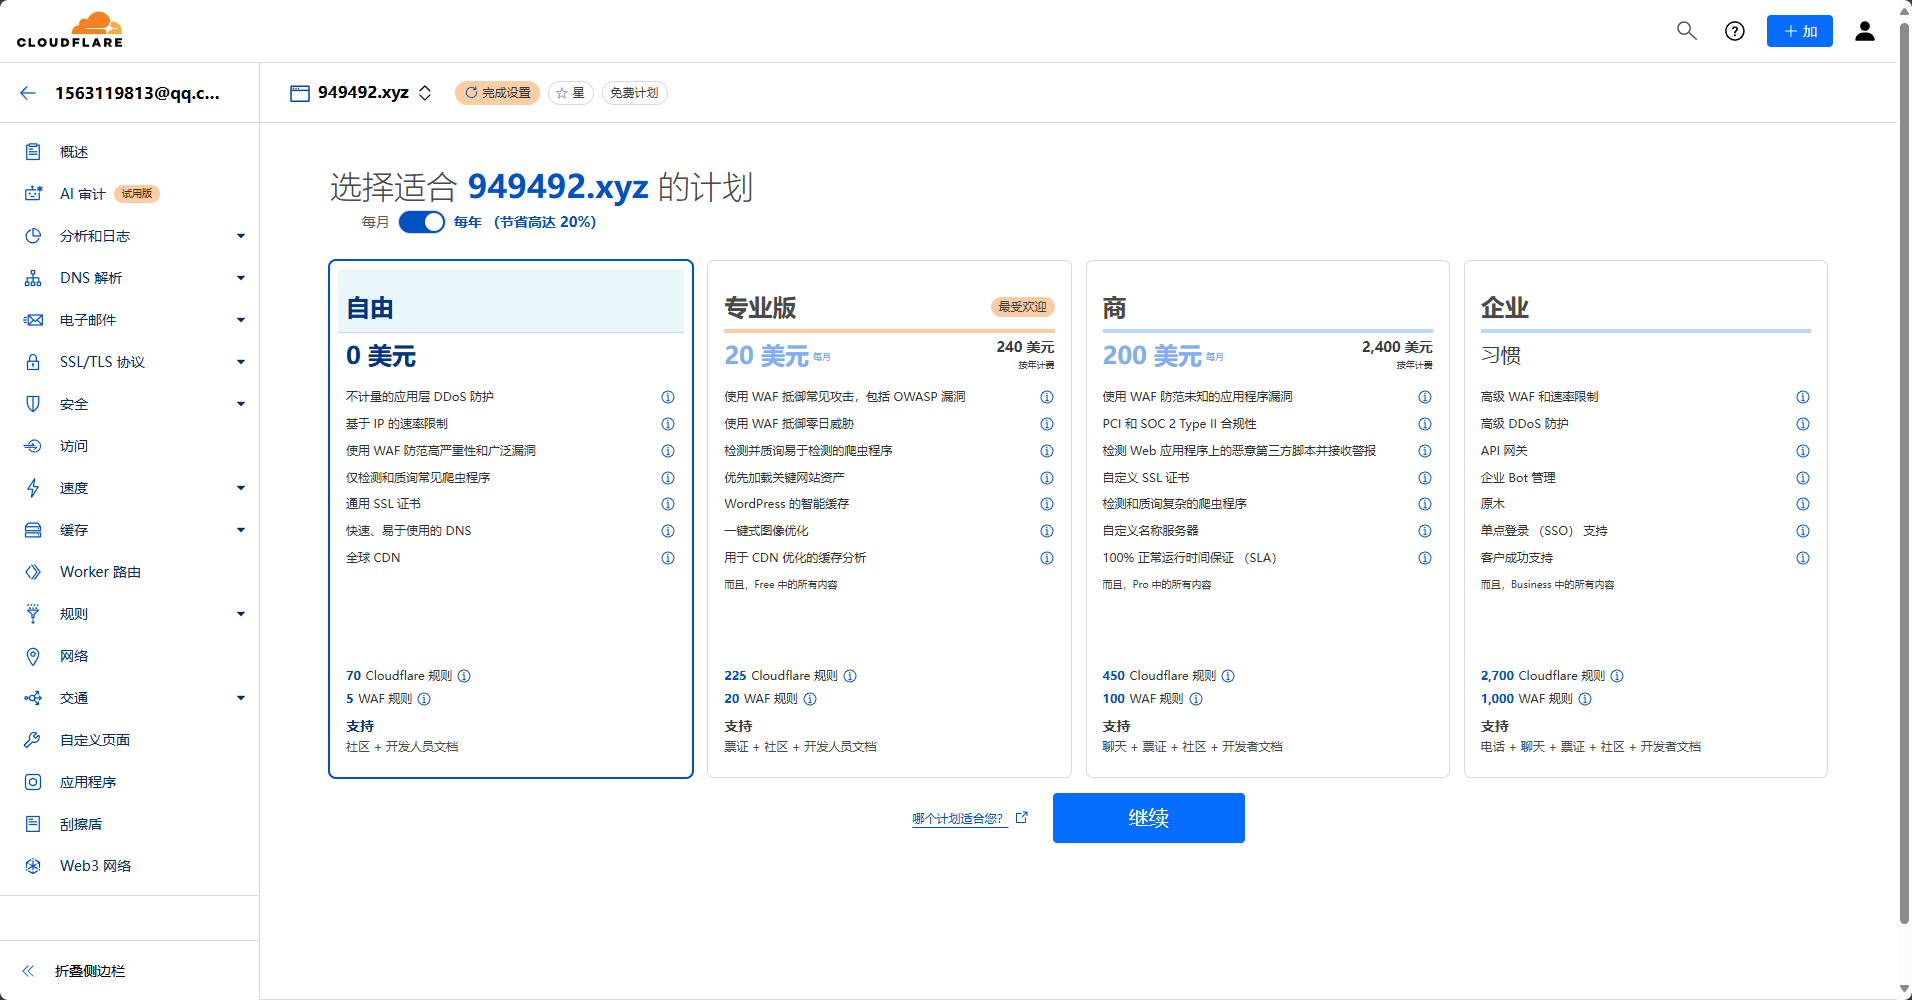Click the AI 审计 sidebar icon
Viewport: 1912px width, 1000px height.
tap(33, 194)
